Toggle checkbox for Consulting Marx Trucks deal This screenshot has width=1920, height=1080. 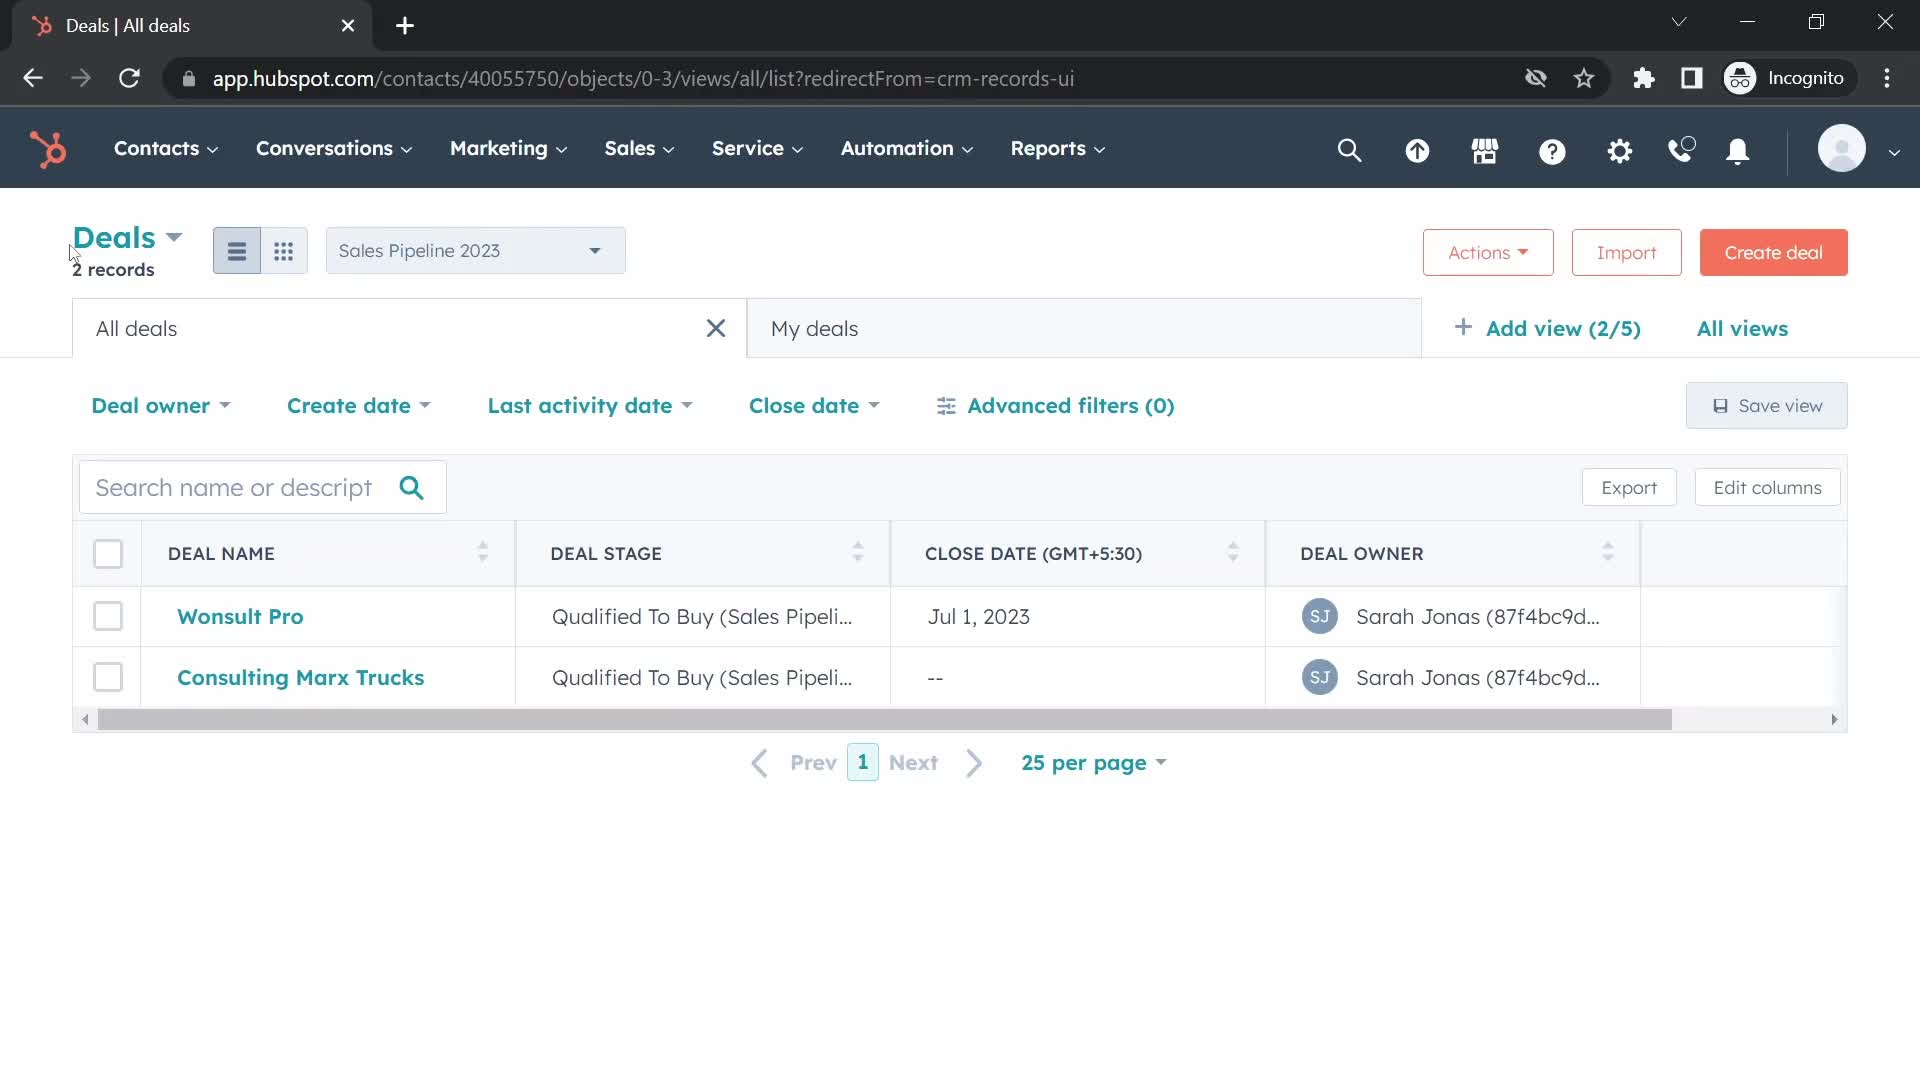pos(108,676)
